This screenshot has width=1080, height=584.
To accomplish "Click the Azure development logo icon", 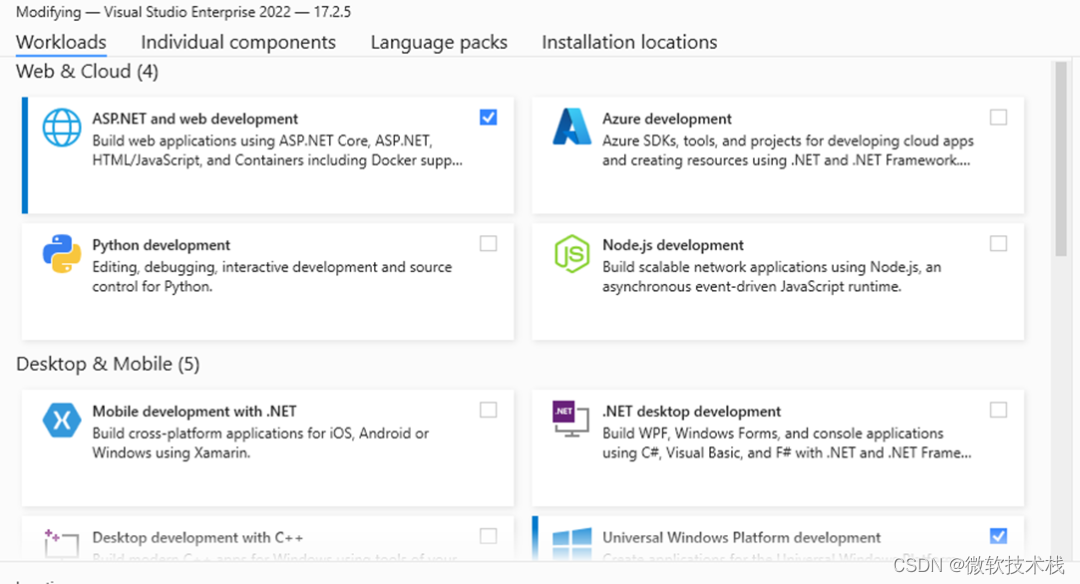I will tap(572, 127).
